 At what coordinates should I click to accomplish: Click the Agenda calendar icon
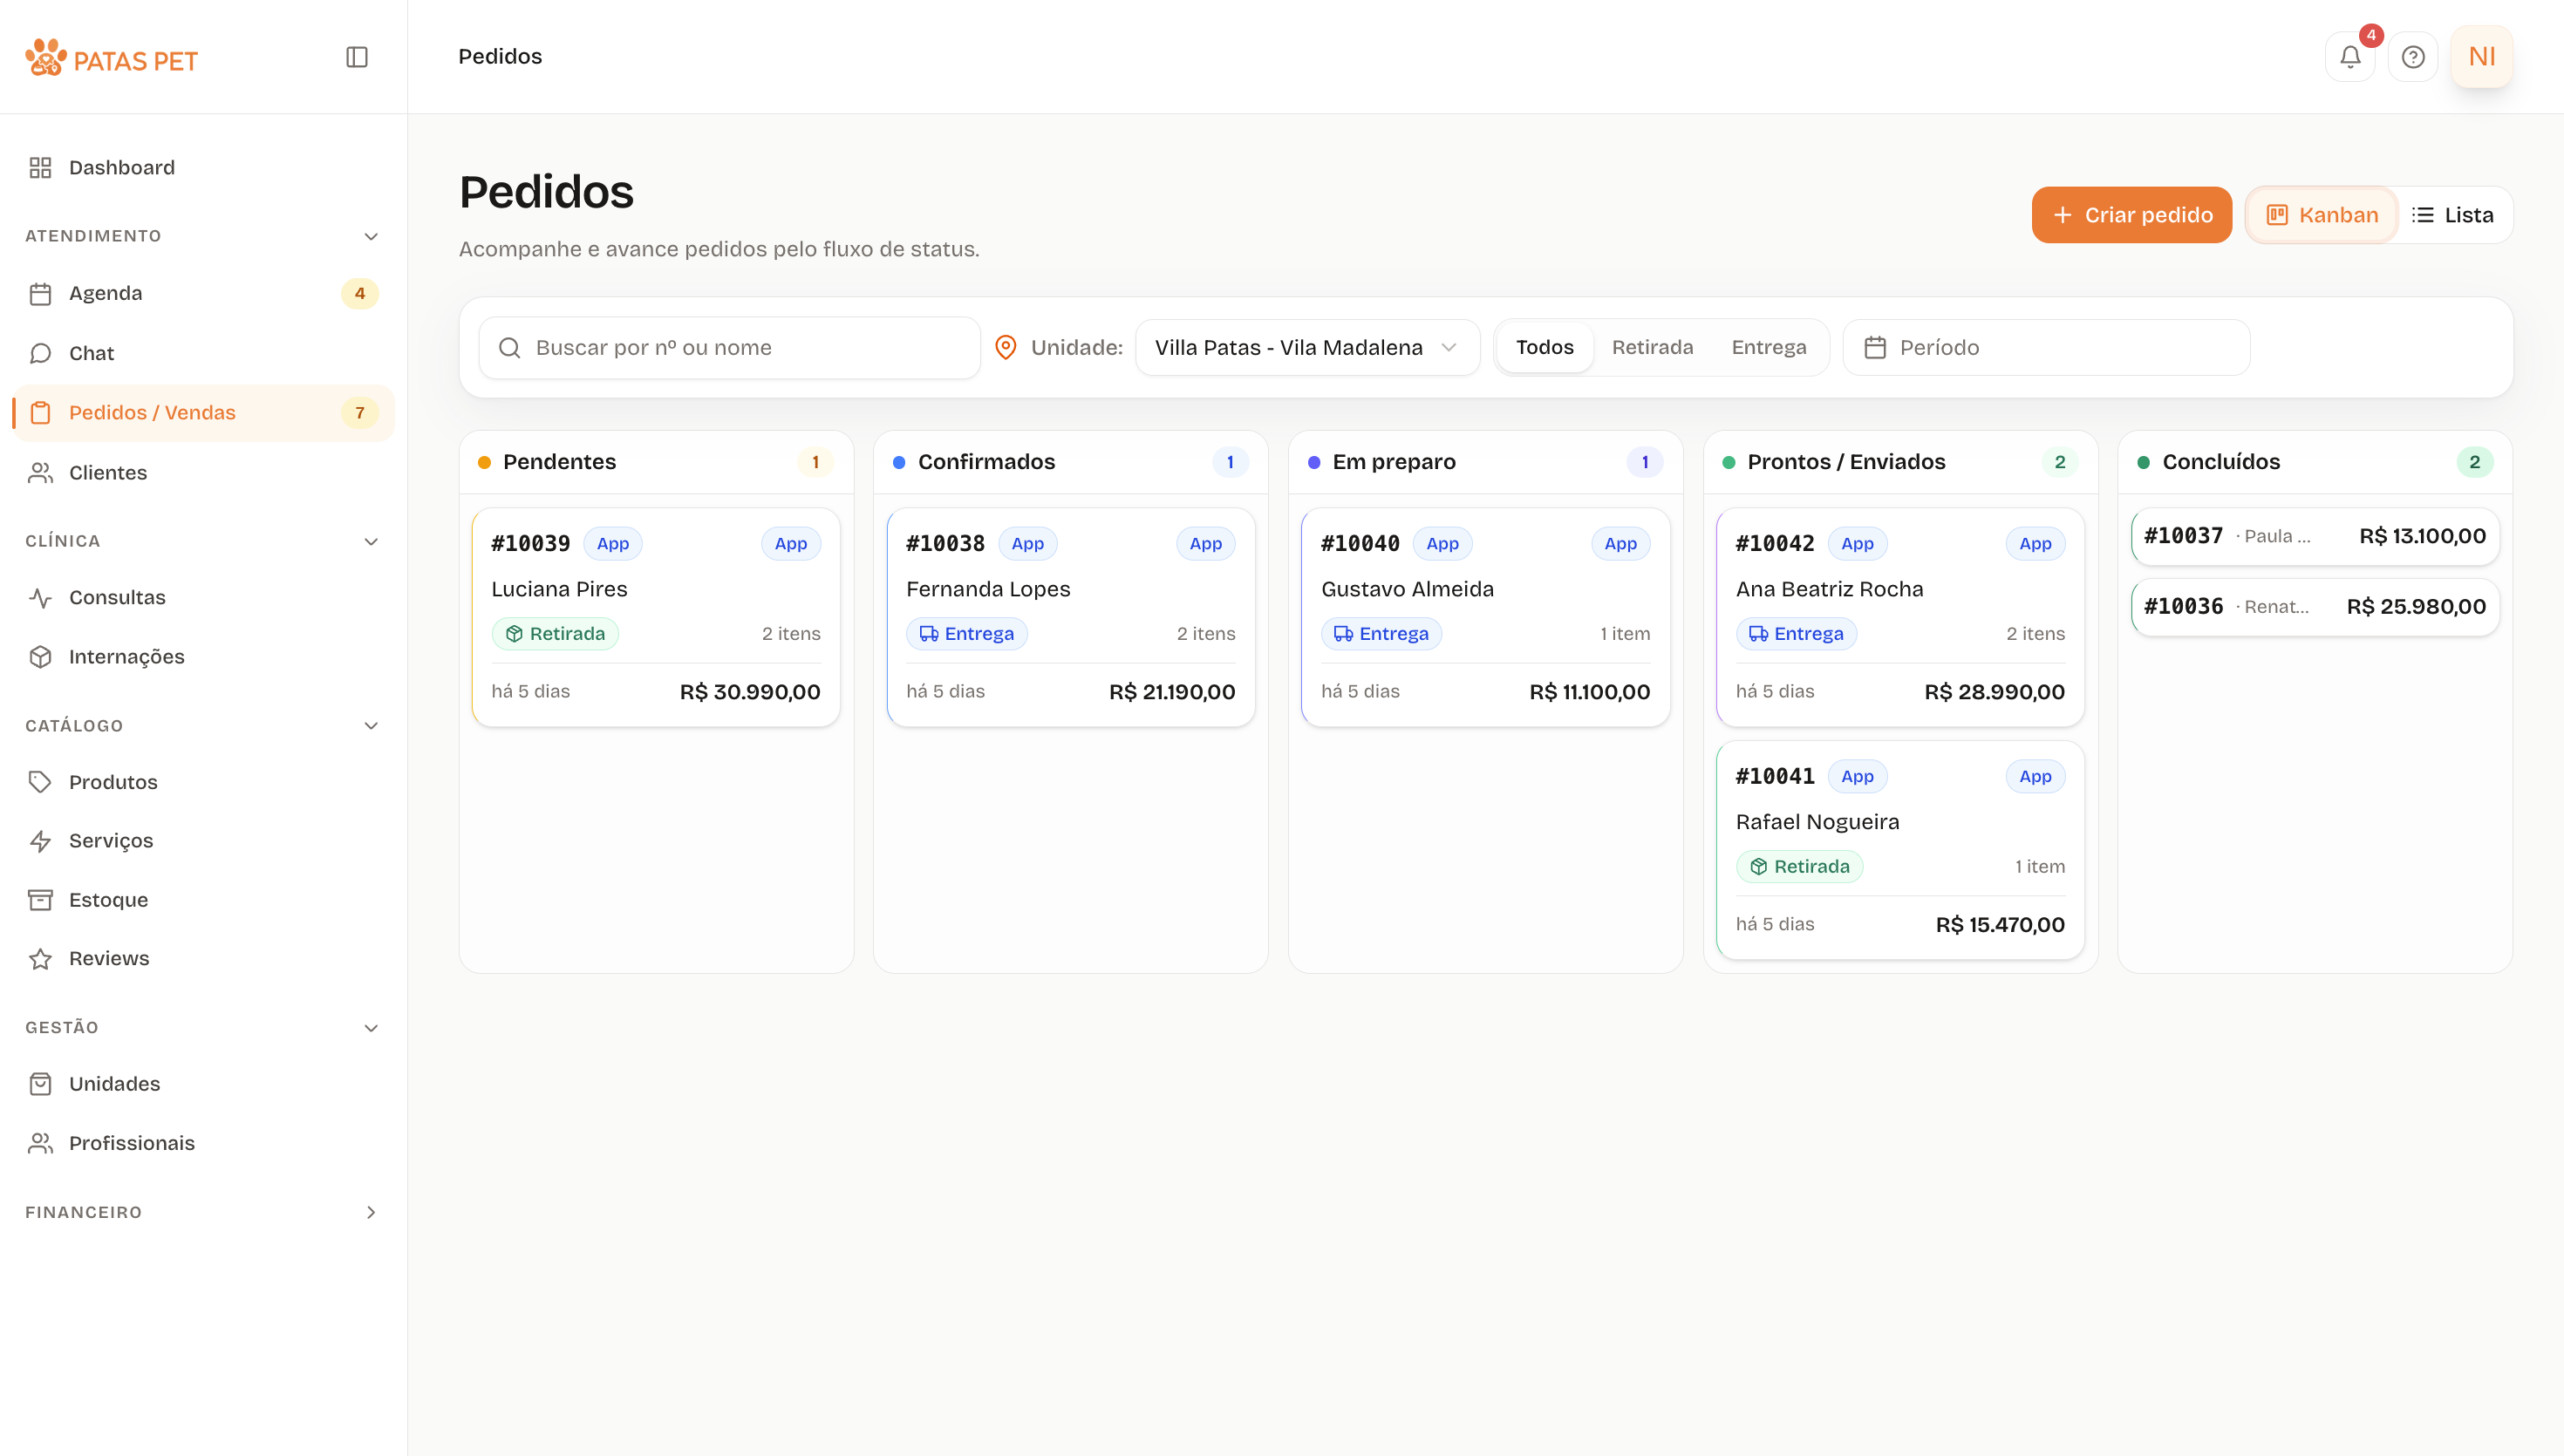40,294
